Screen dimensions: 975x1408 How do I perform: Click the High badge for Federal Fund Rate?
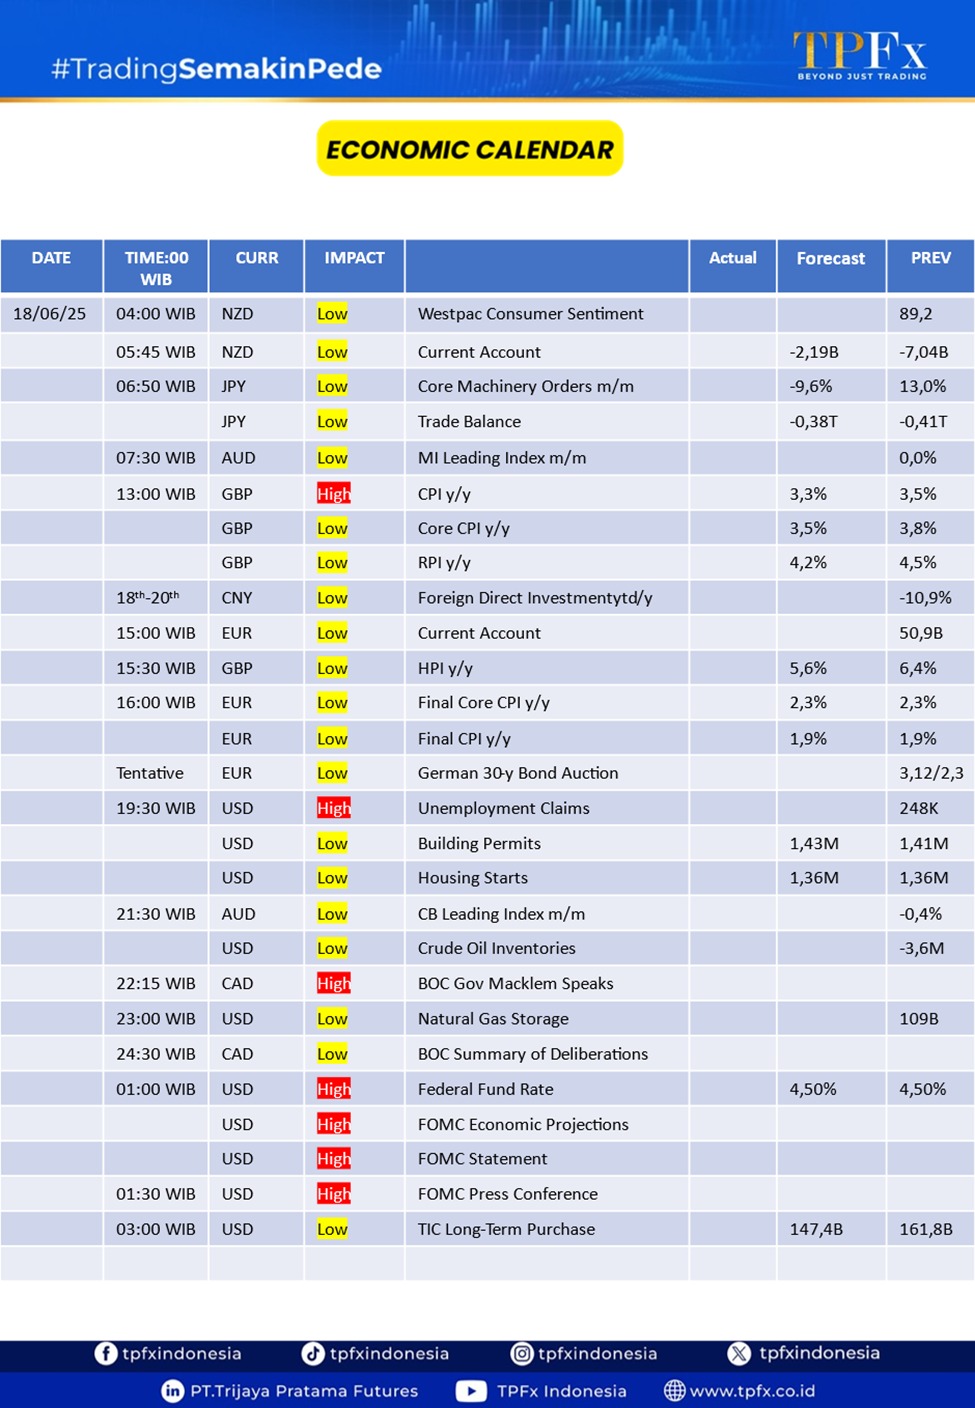click(333, 1089)
